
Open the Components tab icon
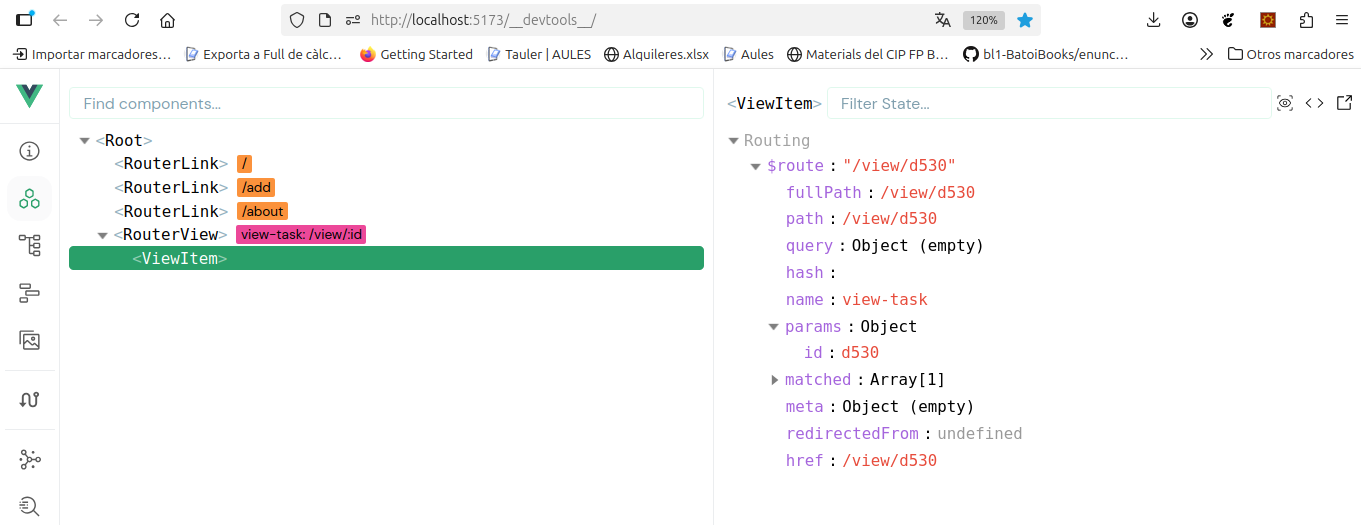(29, 199)
